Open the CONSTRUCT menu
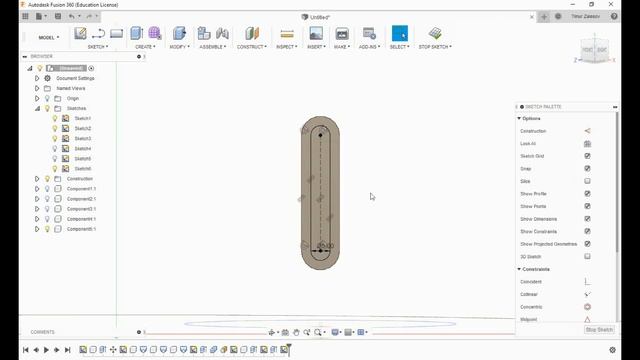The width and height of the screenshot is (640, 360). coord(252,47)
